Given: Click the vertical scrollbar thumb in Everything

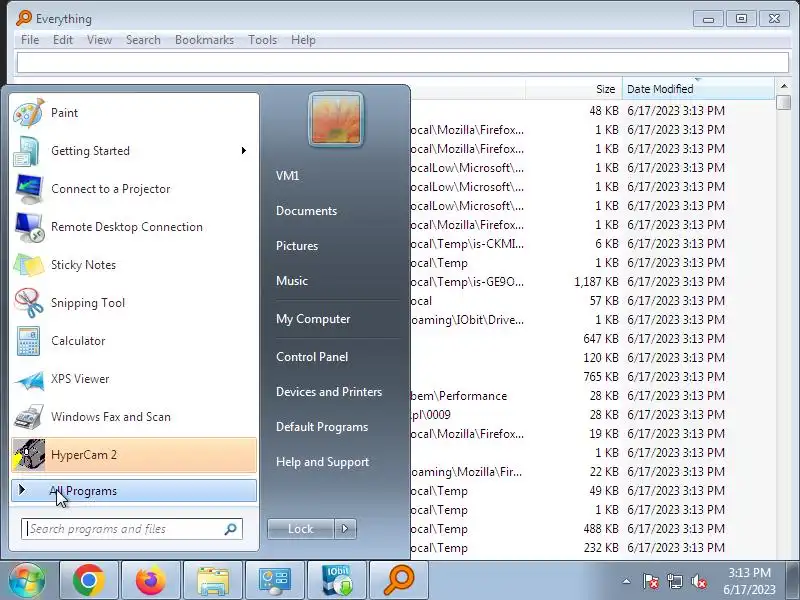Looking at the screenshot, I should (783, 102).
